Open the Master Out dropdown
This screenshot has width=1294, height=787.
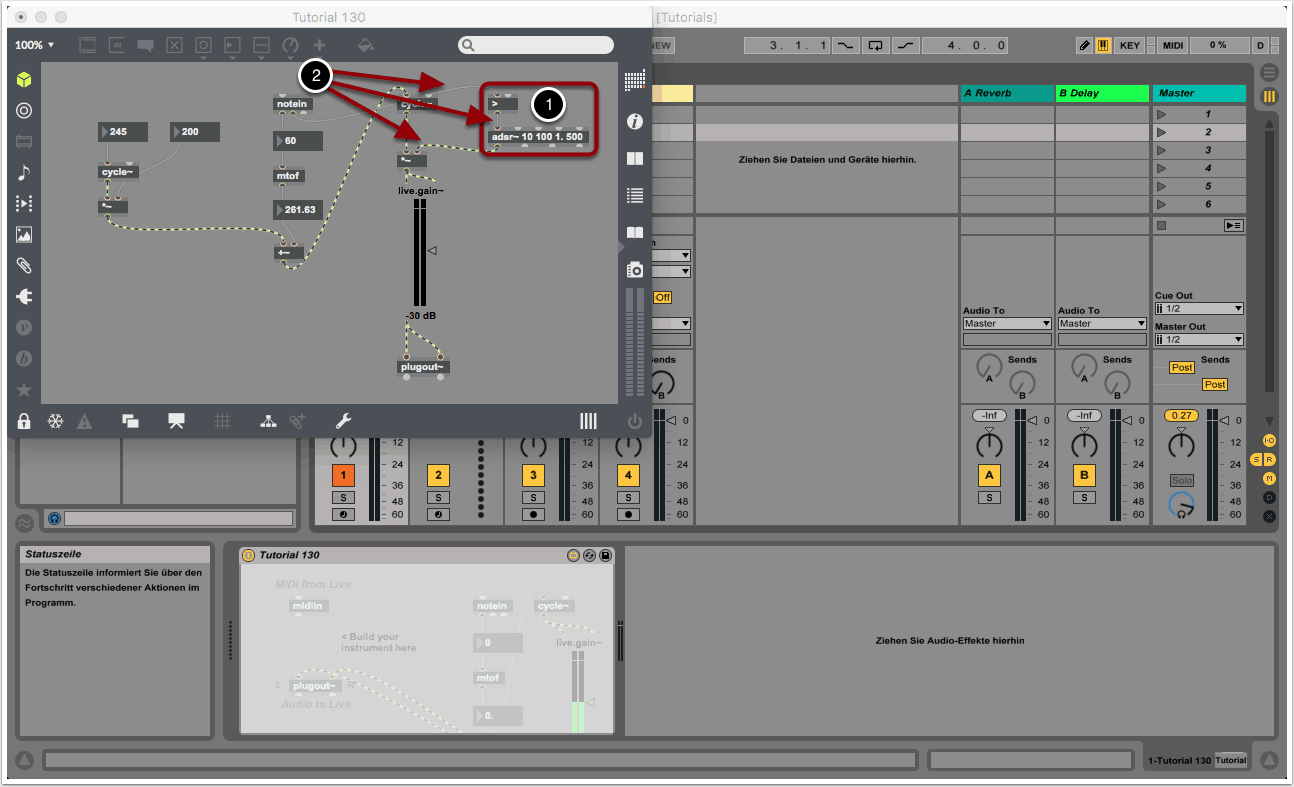coord(1198,340)
